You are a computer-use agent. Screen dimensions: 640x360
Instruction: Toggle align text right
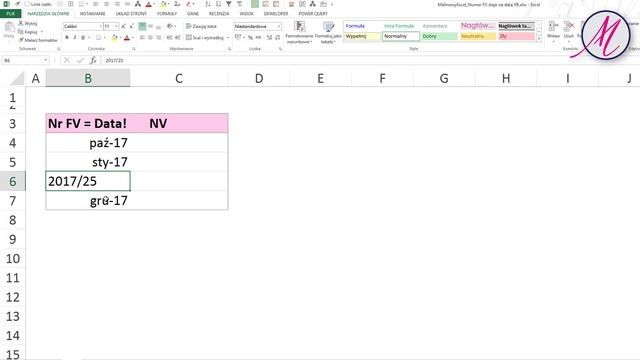(x=158, y=38)
